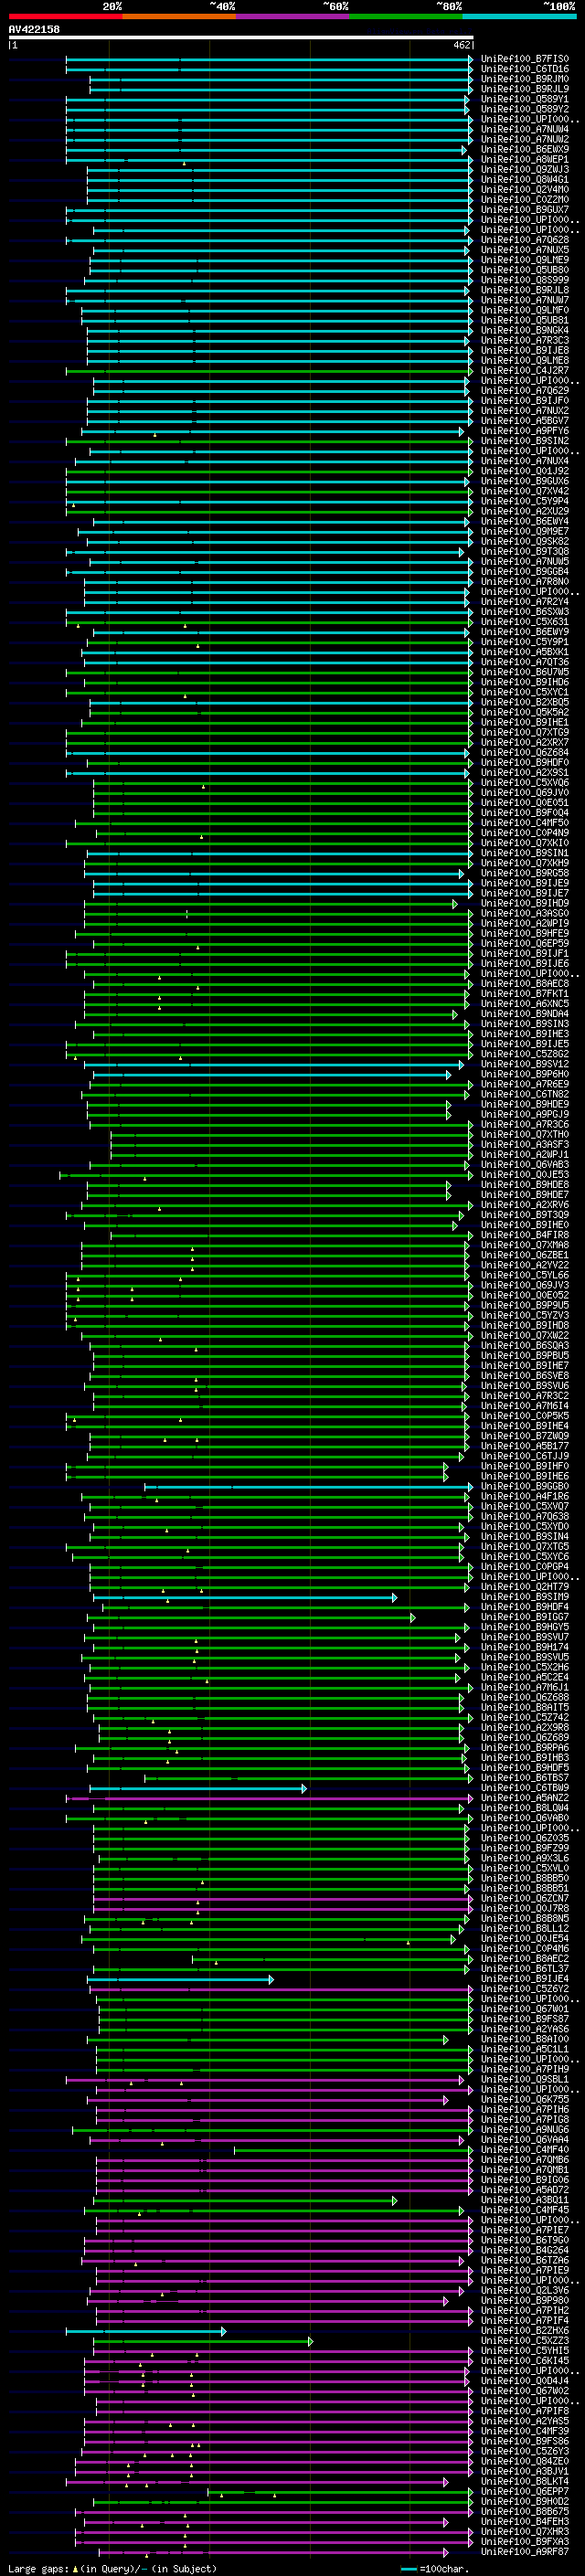This screenshot has width=585, height=2576.
Task: Select the UniRef100_Q0D4J4 label
Action: 525,2381
